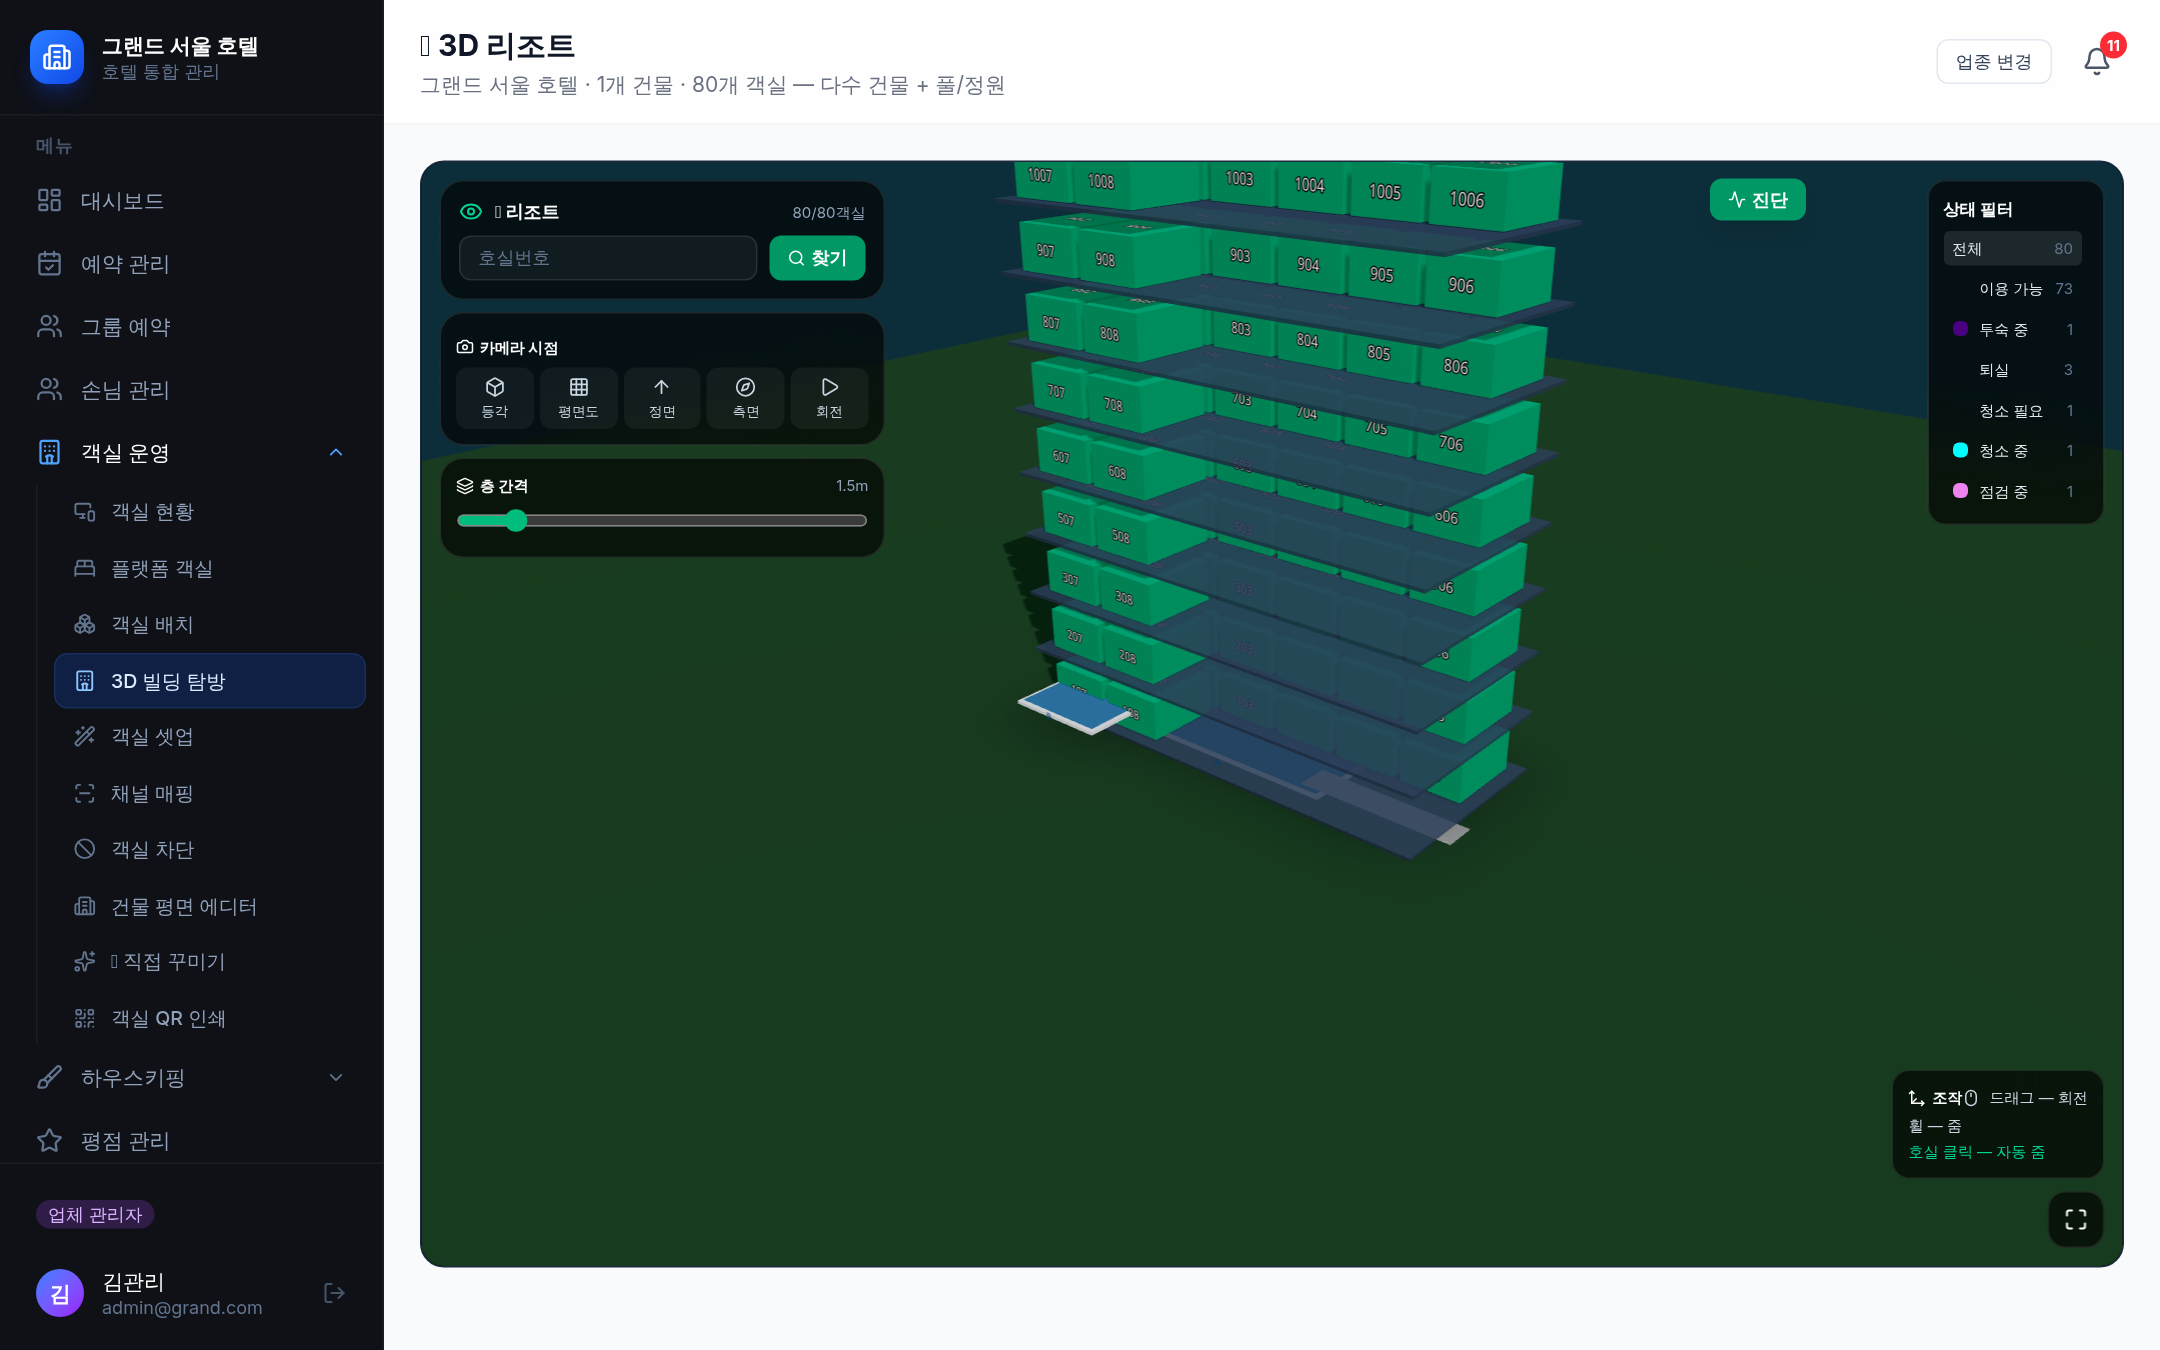Screen dimensions: 2160x1350
Task: Filter by 전체 status
Action: pos(2012,249)
